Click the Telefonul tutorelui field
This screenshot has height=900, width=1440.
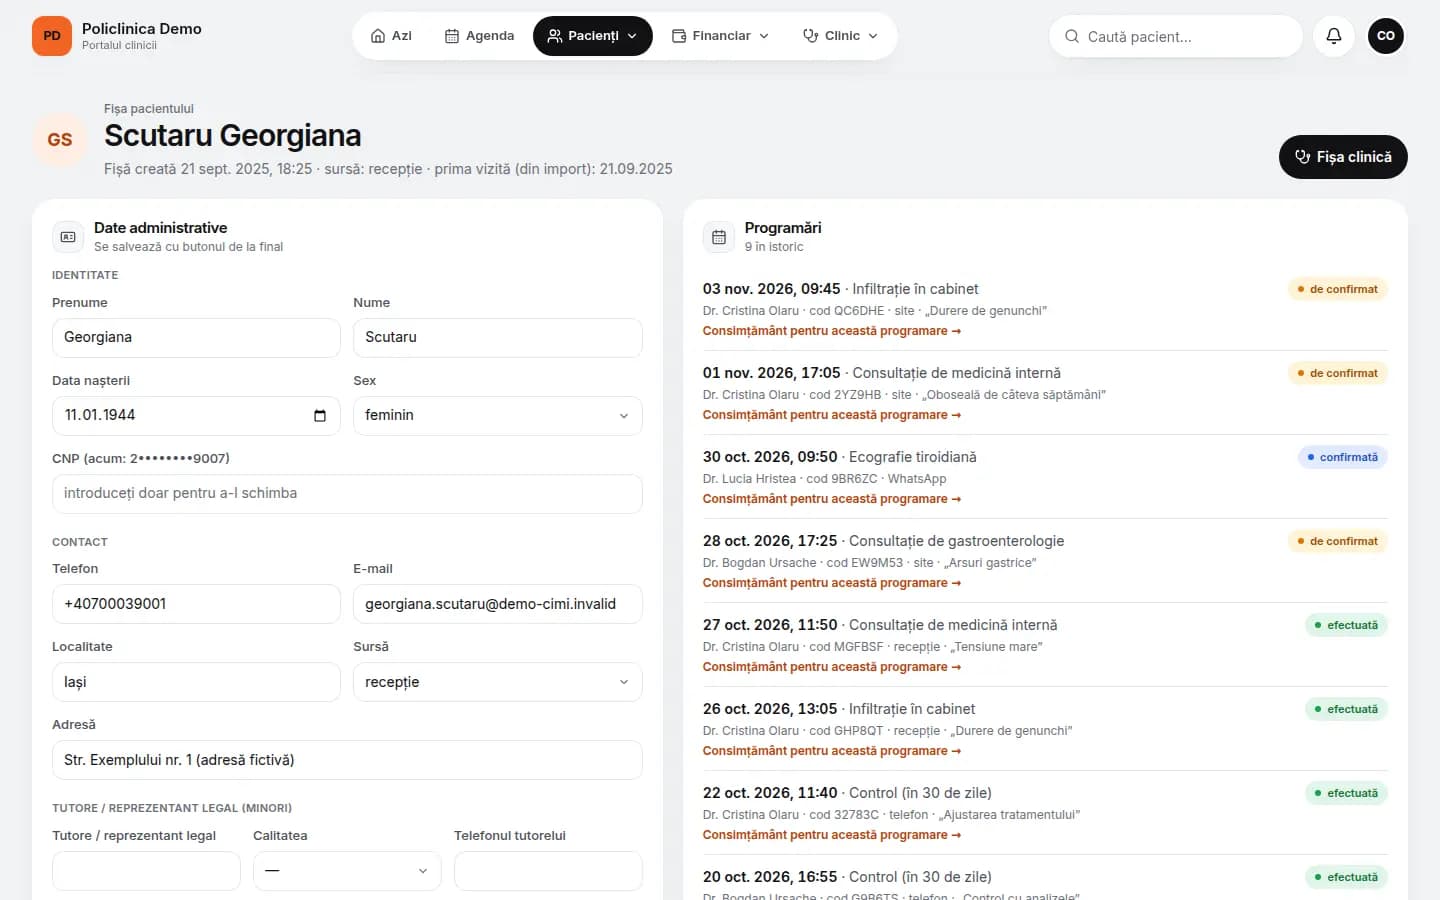click(548, 871)
